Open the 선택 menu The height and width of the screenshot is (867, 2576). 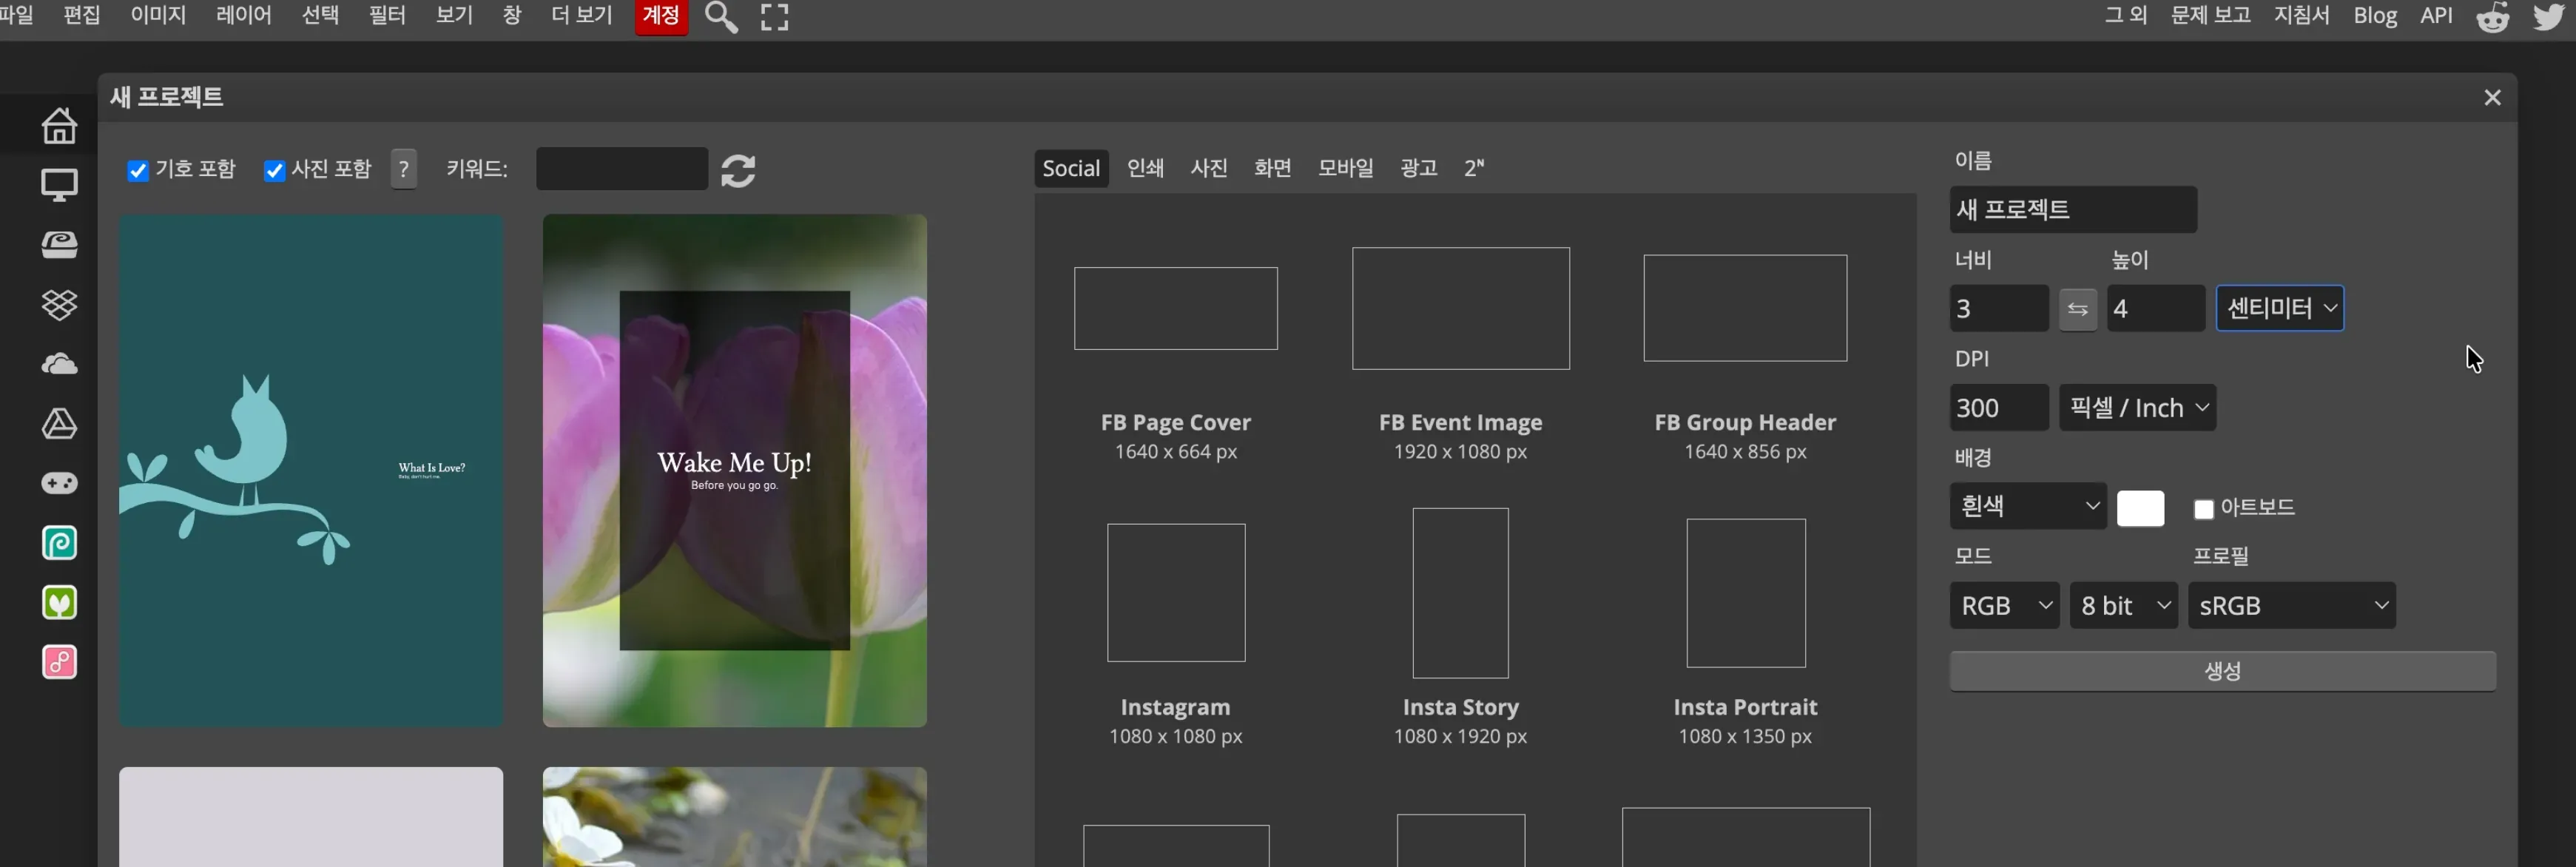coord(321,16)
